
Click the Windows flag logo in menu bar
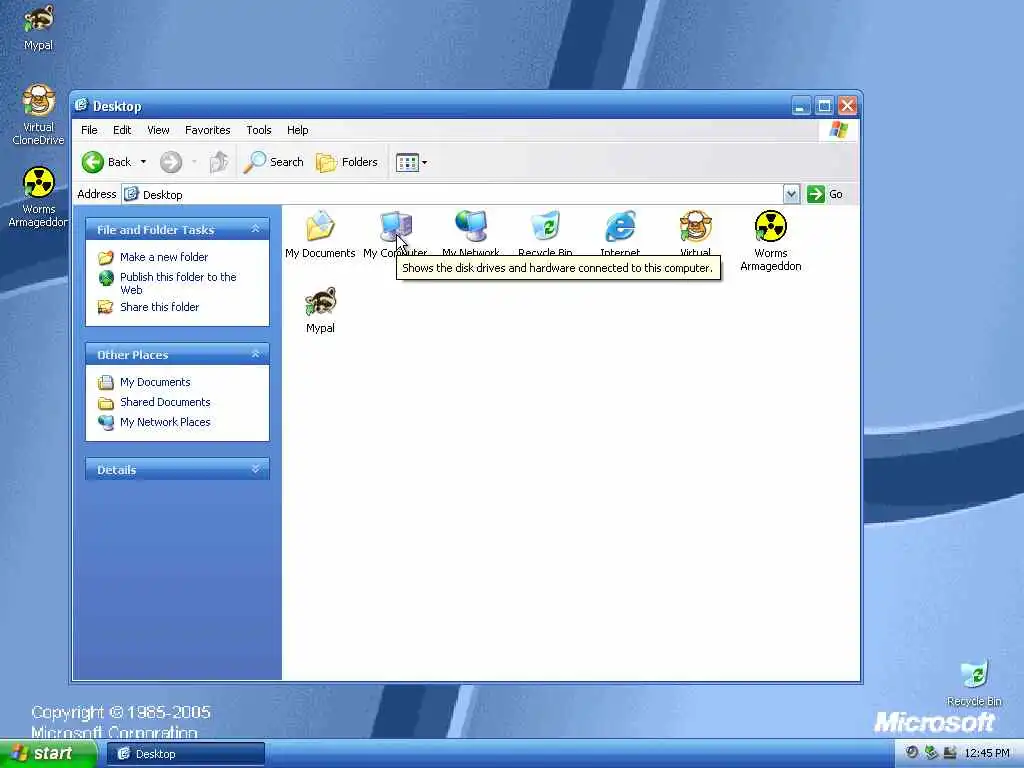tap(839, 130)
